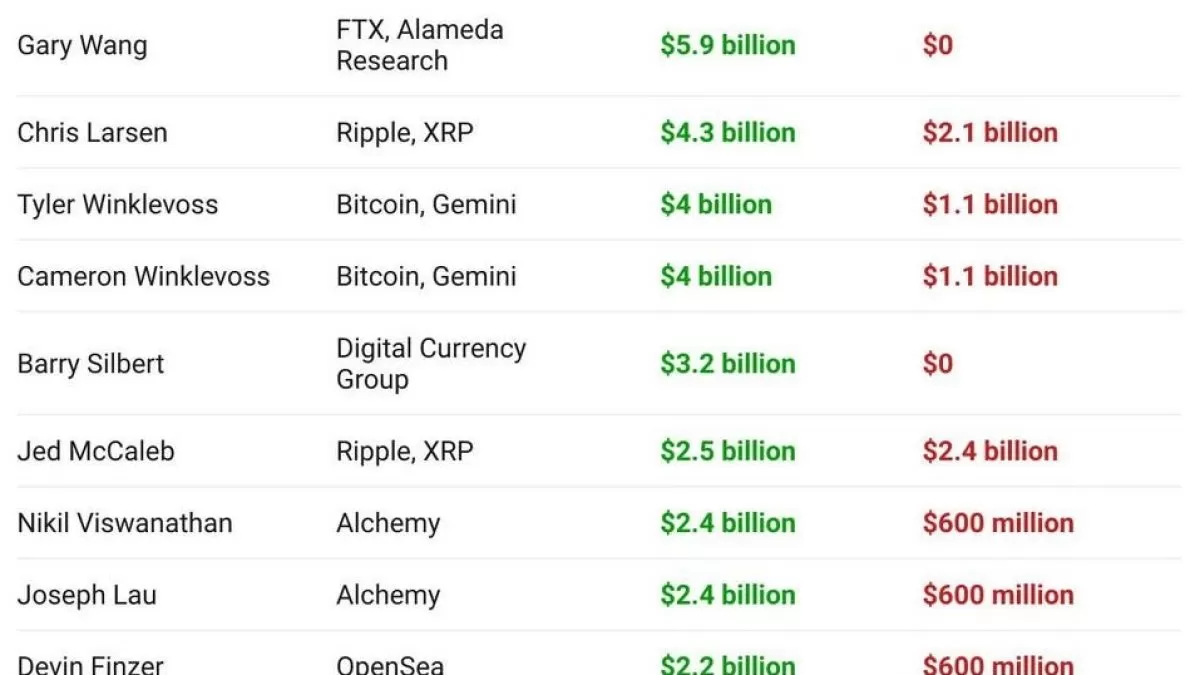This screenshot has height=675, width=1200.
Task: Click Alchemy in Joseph Lau's row
Action: 388,595
